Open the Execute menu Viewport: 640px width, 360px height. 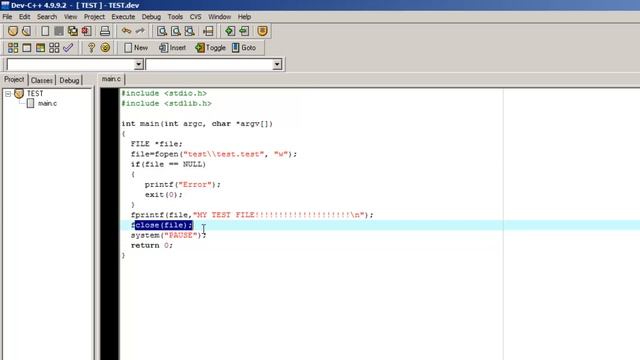coord(123,17)
